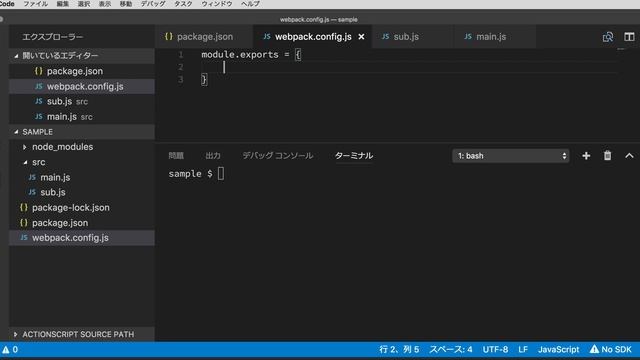The width and height of the screenshot is (640, 360).
Task: Open package.json in SAMPLE tree
Action: [82, 223]
